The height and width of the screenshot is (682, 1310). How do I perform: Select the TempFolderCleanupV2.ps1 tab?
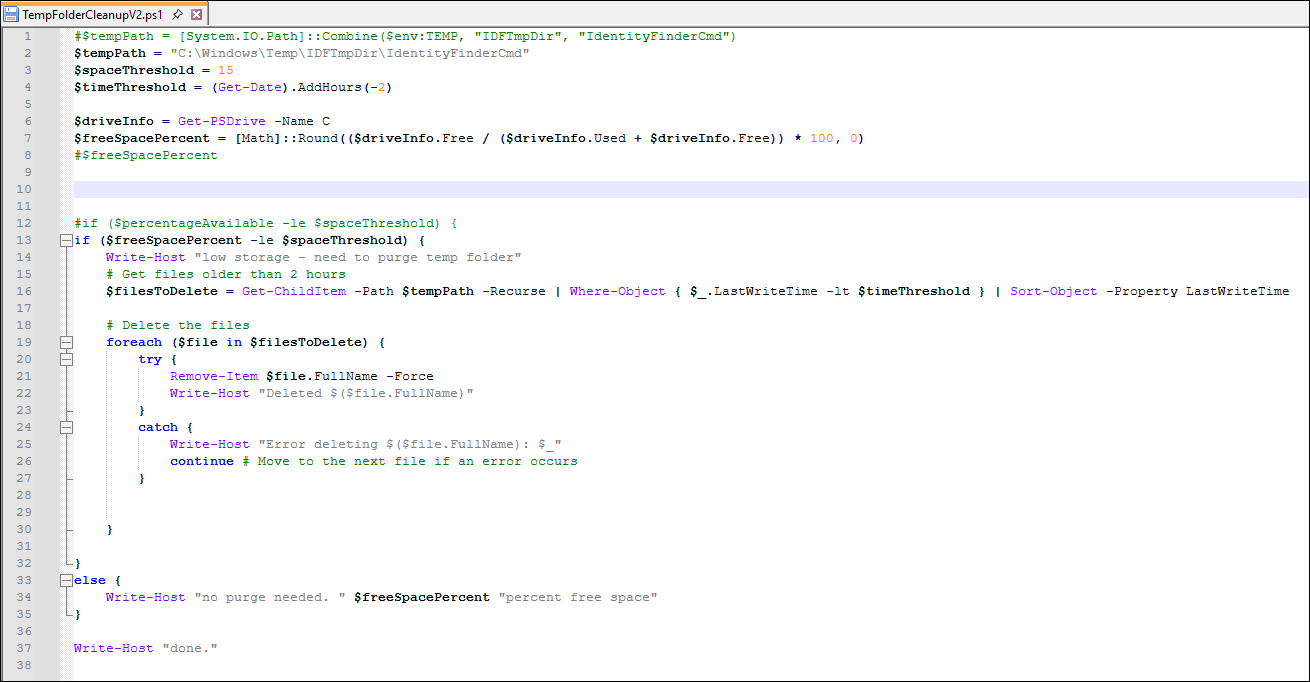[90, 15]
